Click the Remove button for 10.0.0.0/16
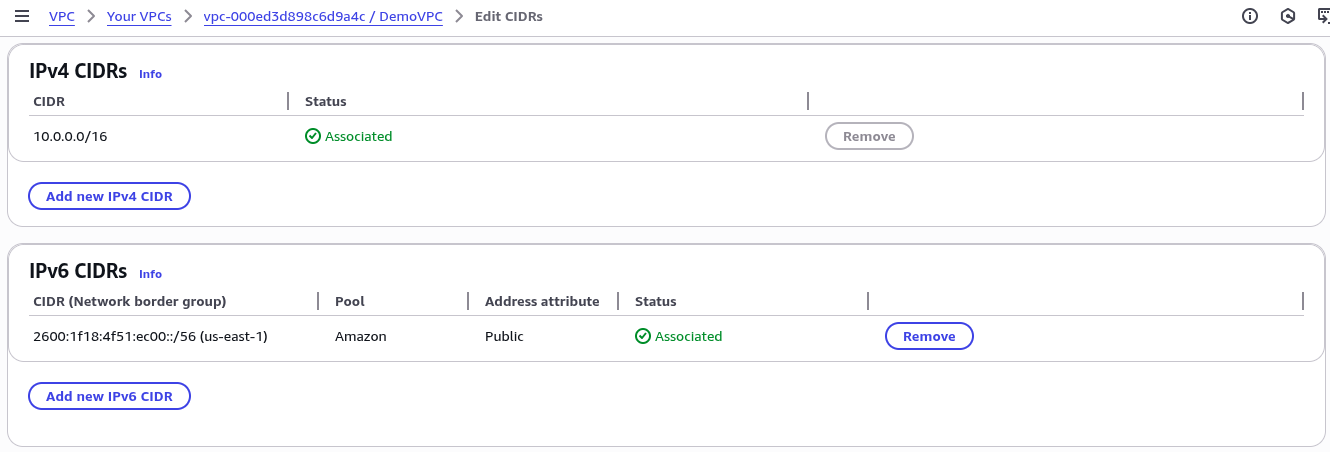 point(869,136)
